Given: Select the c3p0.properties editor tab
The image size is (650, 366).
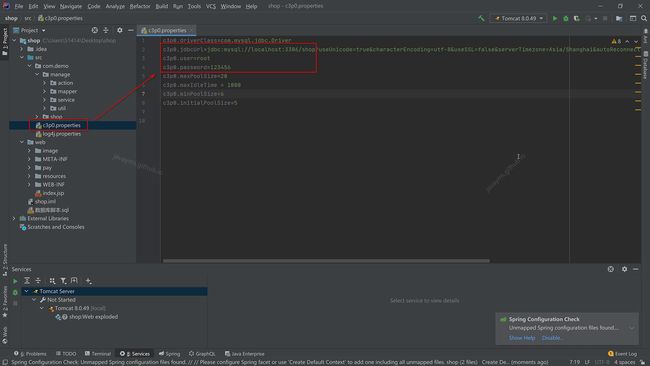Looking at the screenshot, I should click(x=166, y=30).
